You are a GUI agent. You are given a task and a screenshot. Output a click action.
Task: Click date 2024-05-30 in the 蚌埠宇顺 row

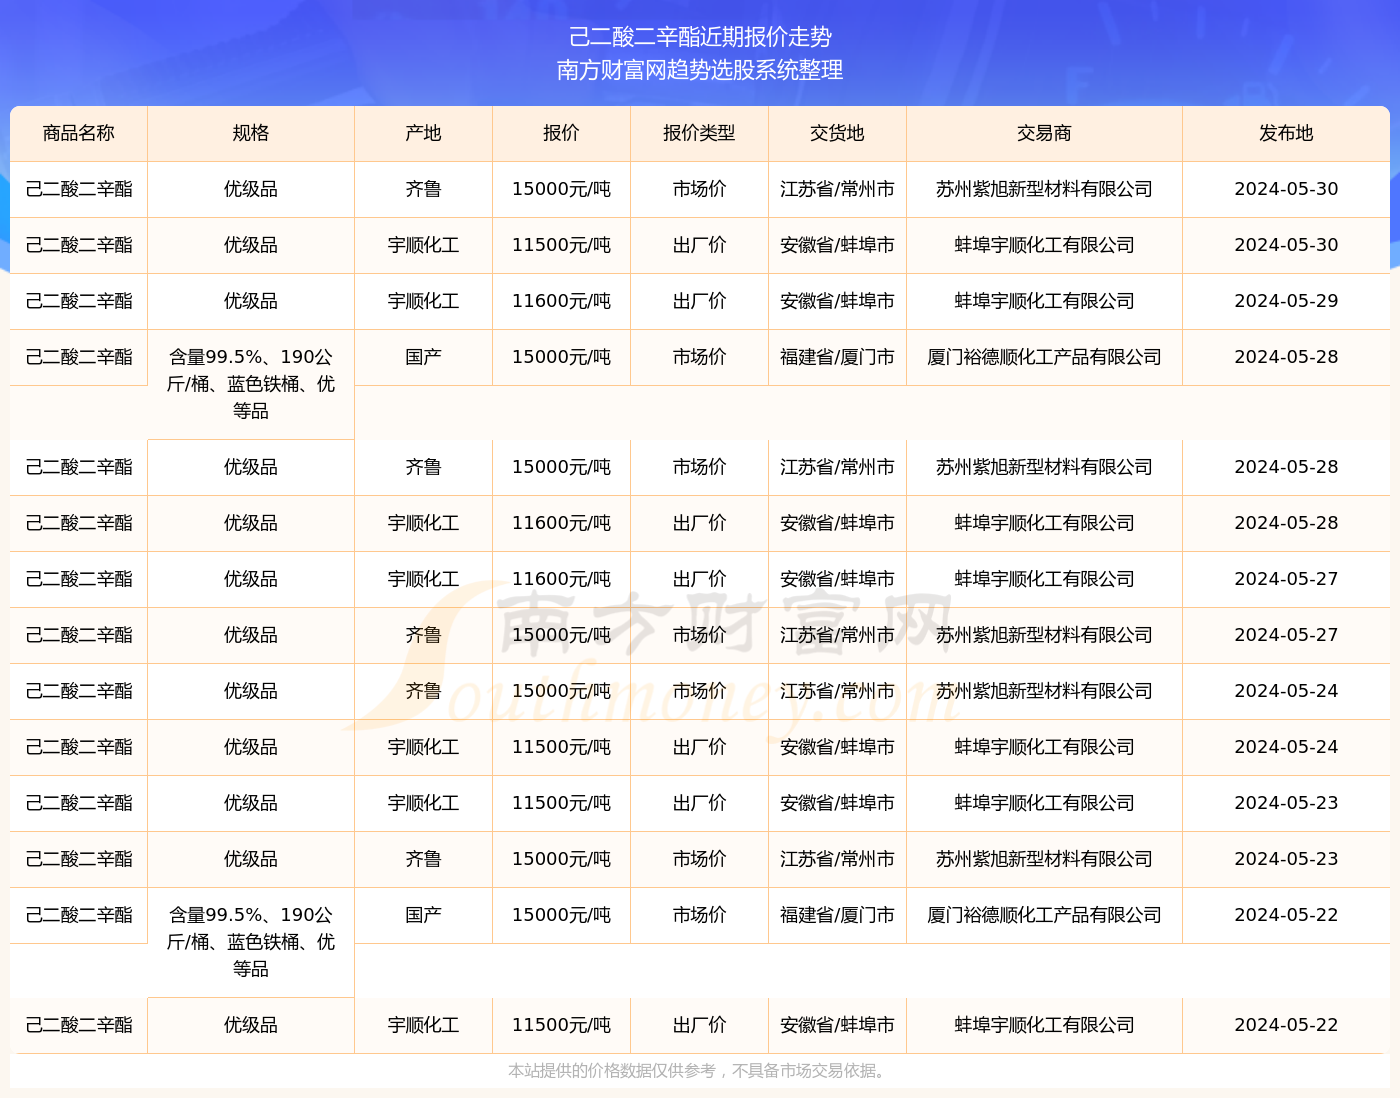tap(1286, 245)
